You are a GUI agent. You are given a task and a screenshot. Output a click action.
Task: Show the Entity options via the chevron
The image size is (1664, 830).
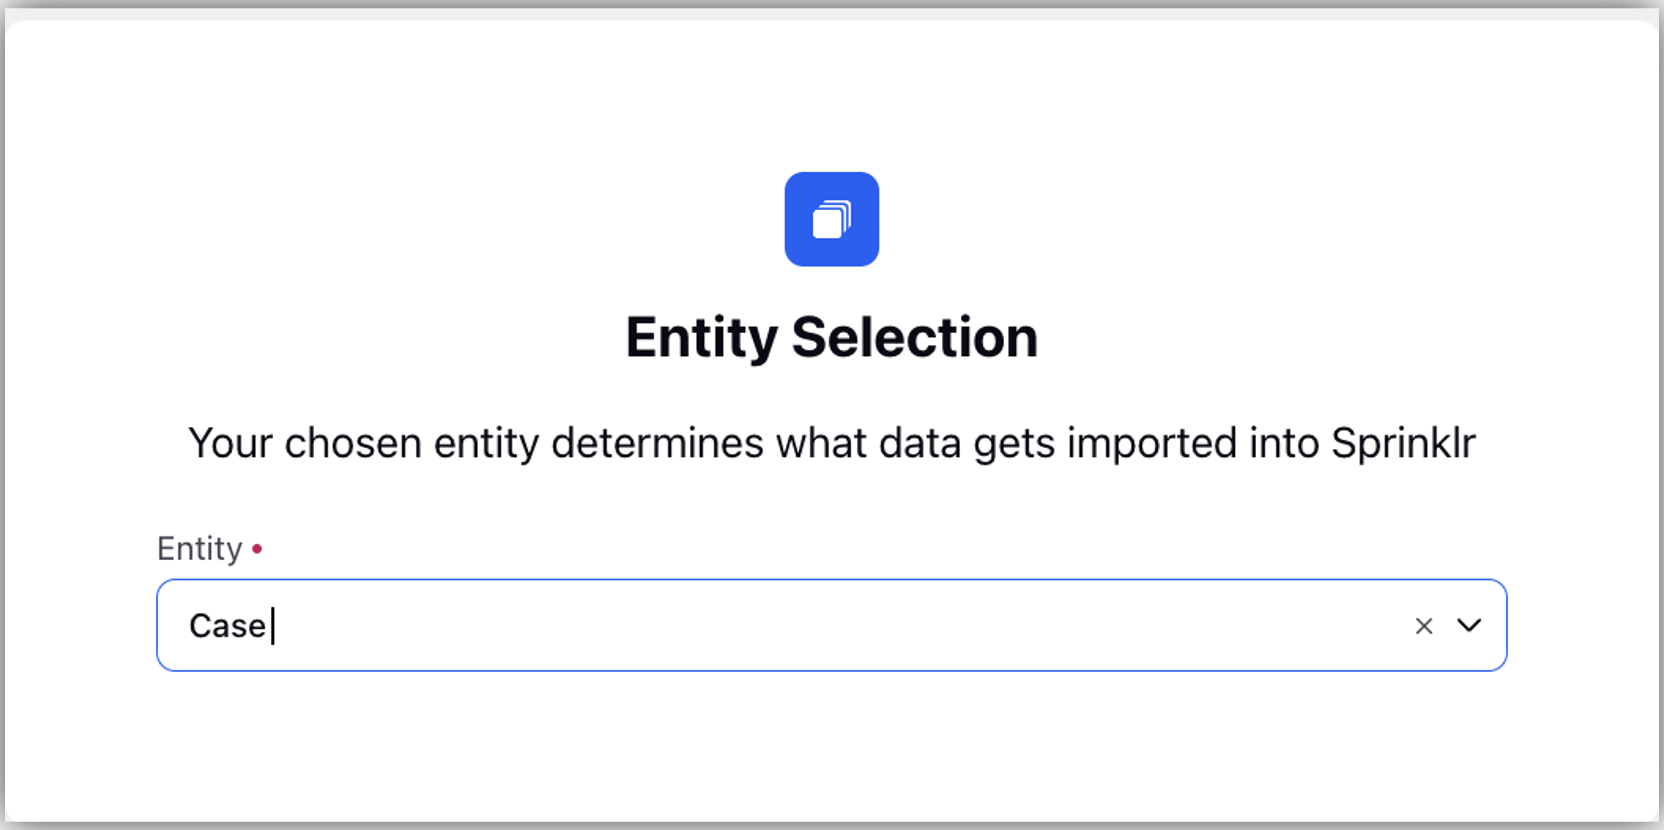click(x=1469, y=626)
